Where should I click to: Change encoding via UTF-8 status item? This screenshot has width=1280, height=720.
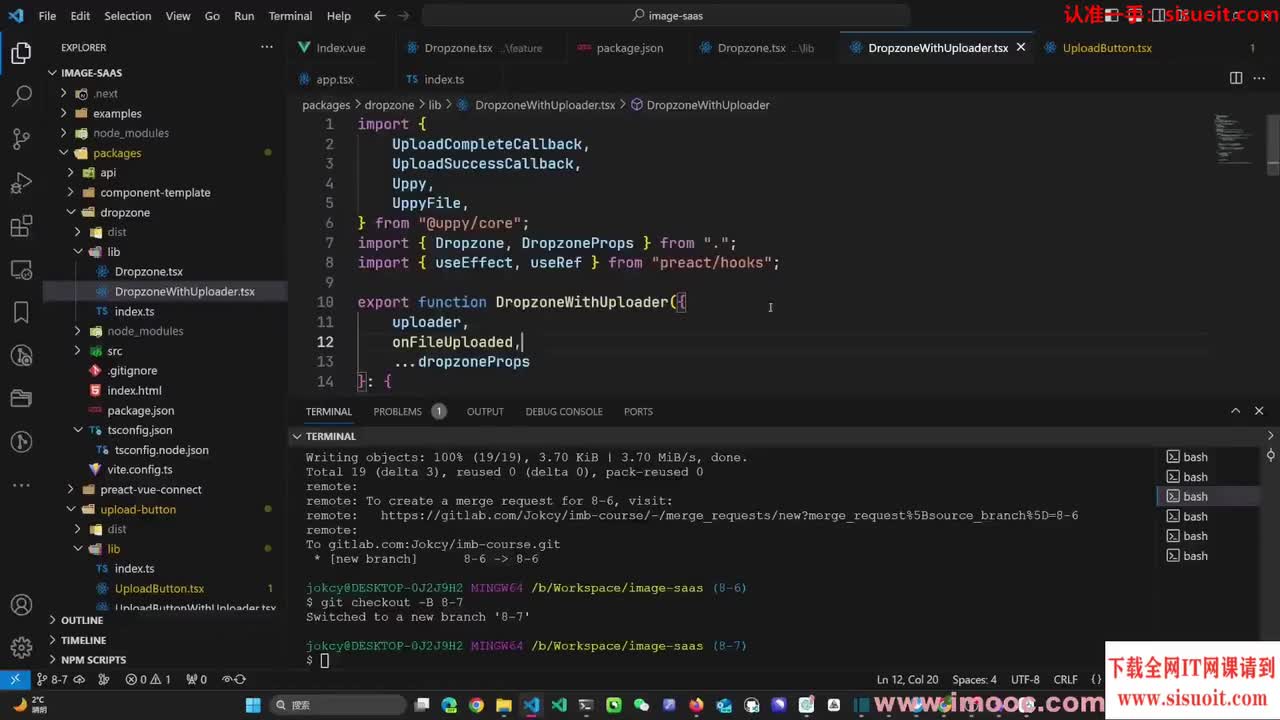1025,680
